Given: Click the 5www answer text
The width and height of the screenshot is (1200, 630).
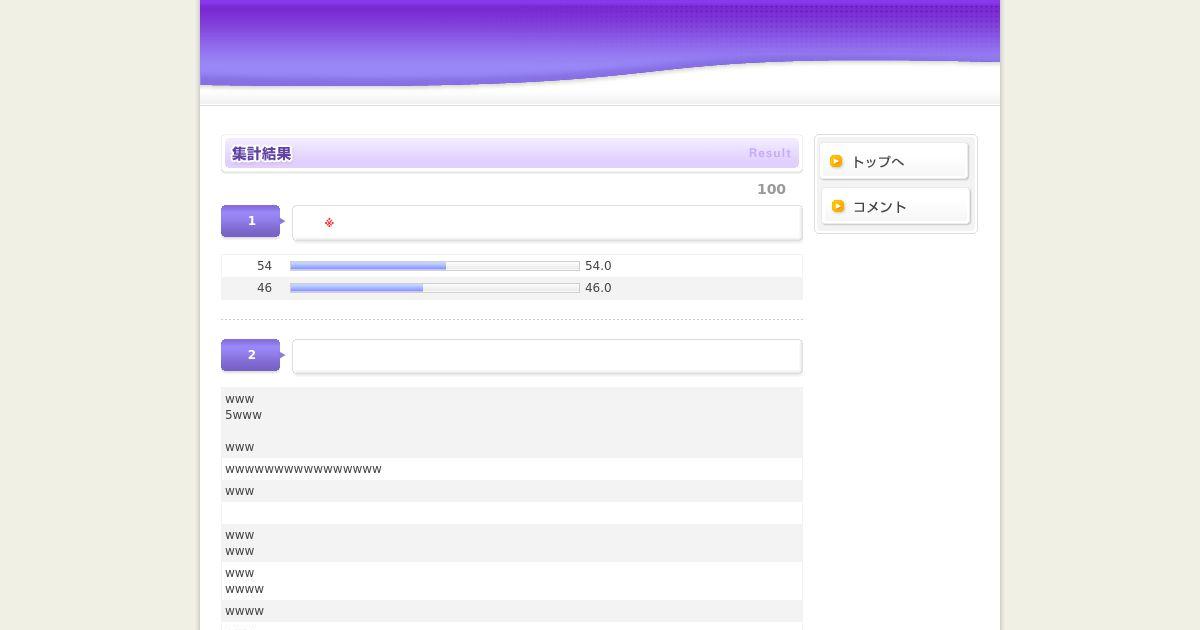Looking at the screenshot, I should [243, 415].
